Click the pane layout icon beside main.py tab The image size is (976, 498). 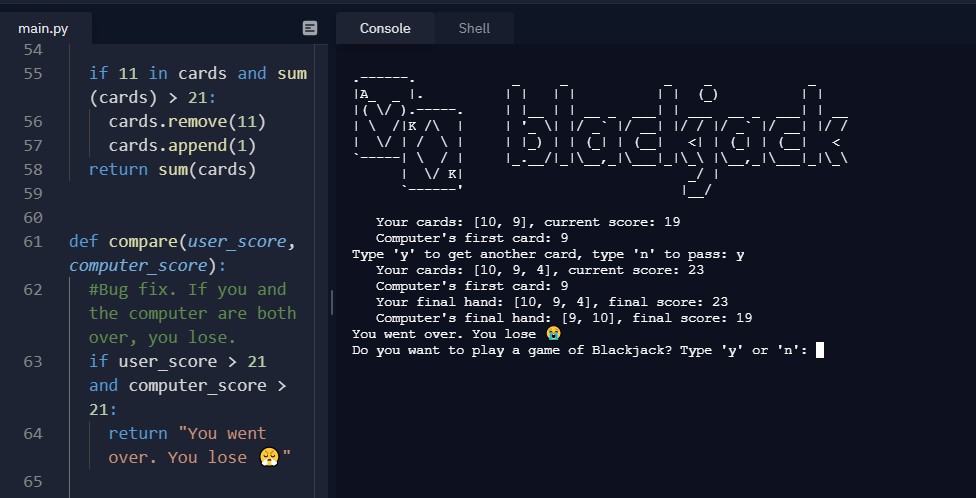pos(309,28)
